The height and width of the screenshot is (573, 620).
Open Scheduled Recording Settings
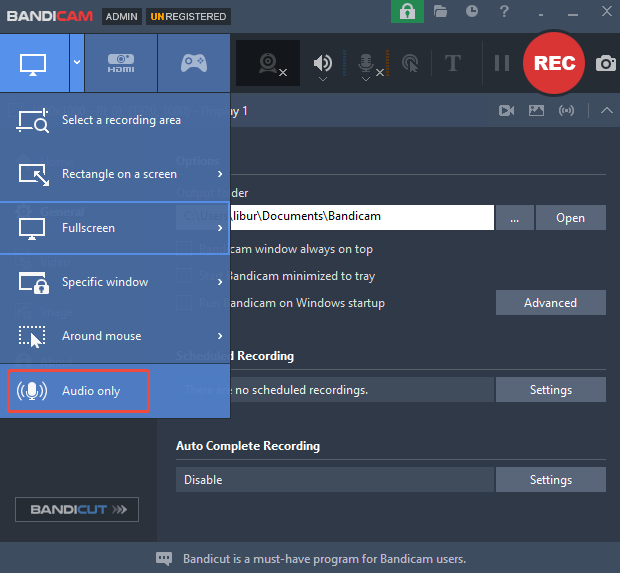pos(550,390)
